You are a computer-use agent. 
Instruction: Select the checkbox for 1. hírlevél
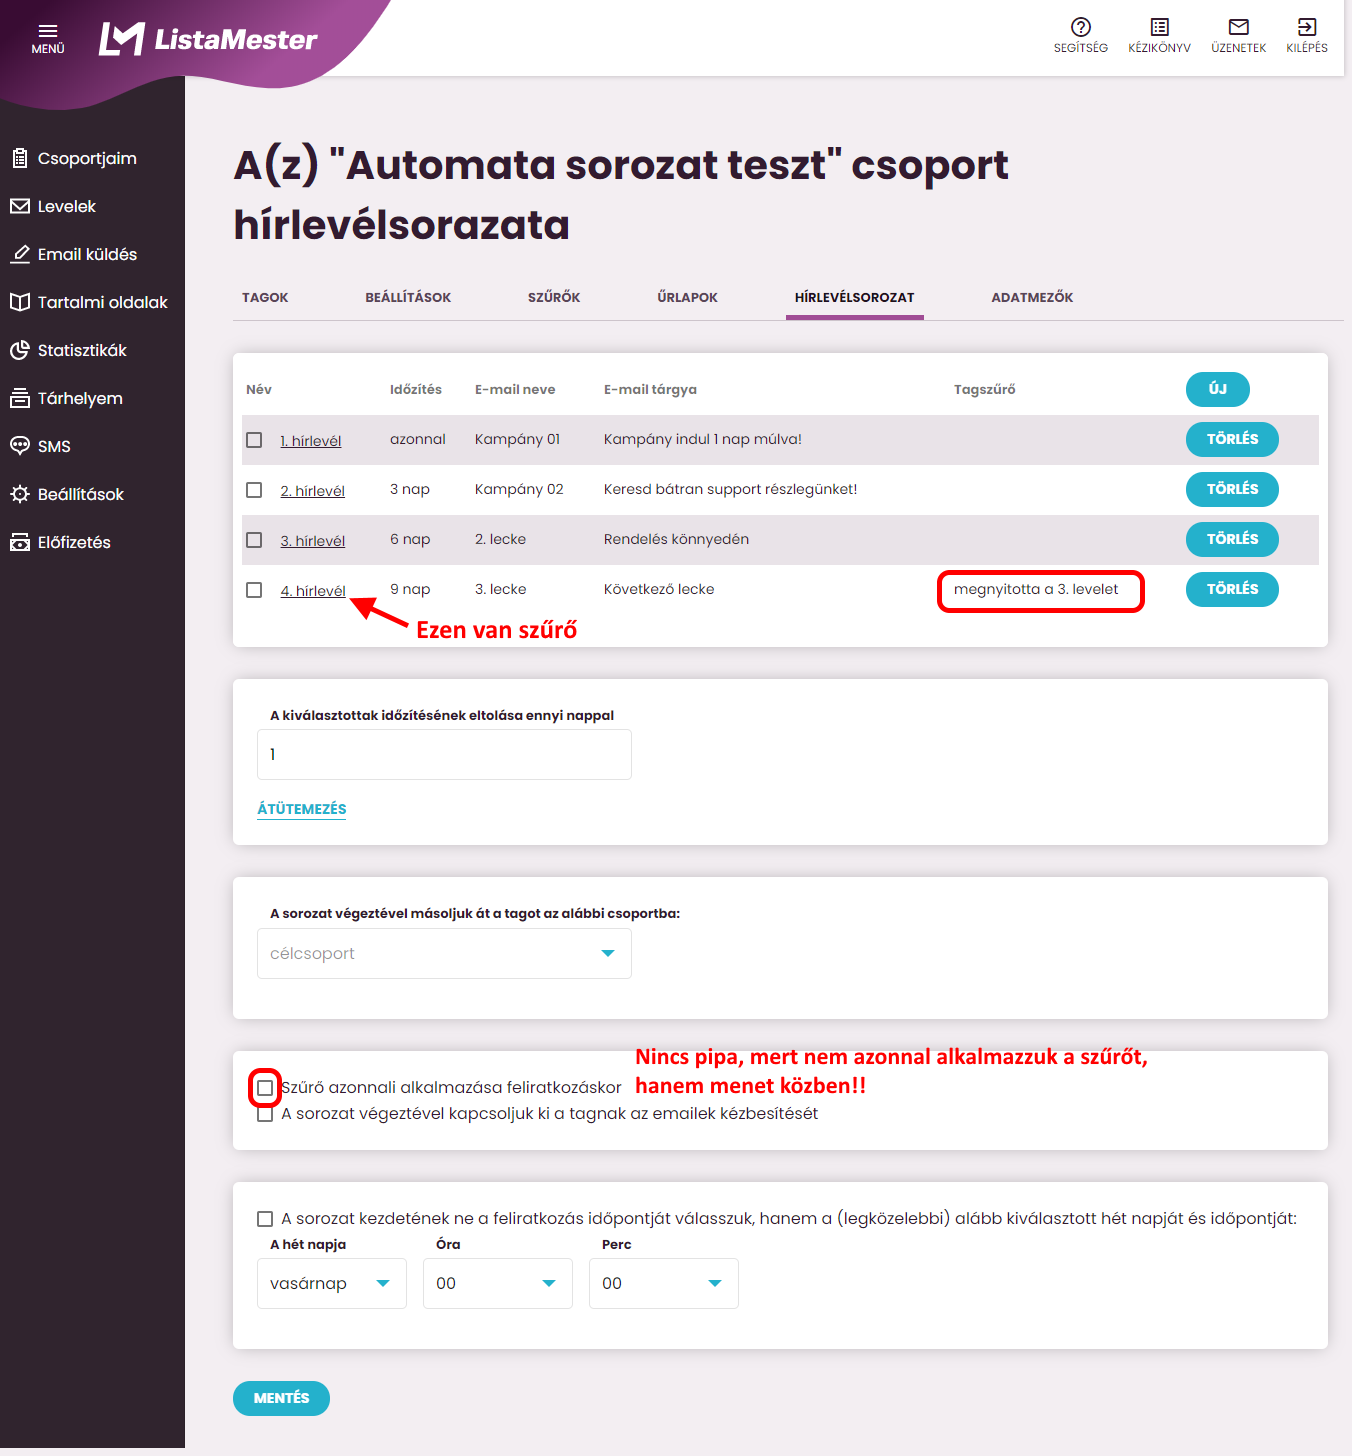point(254,440)
